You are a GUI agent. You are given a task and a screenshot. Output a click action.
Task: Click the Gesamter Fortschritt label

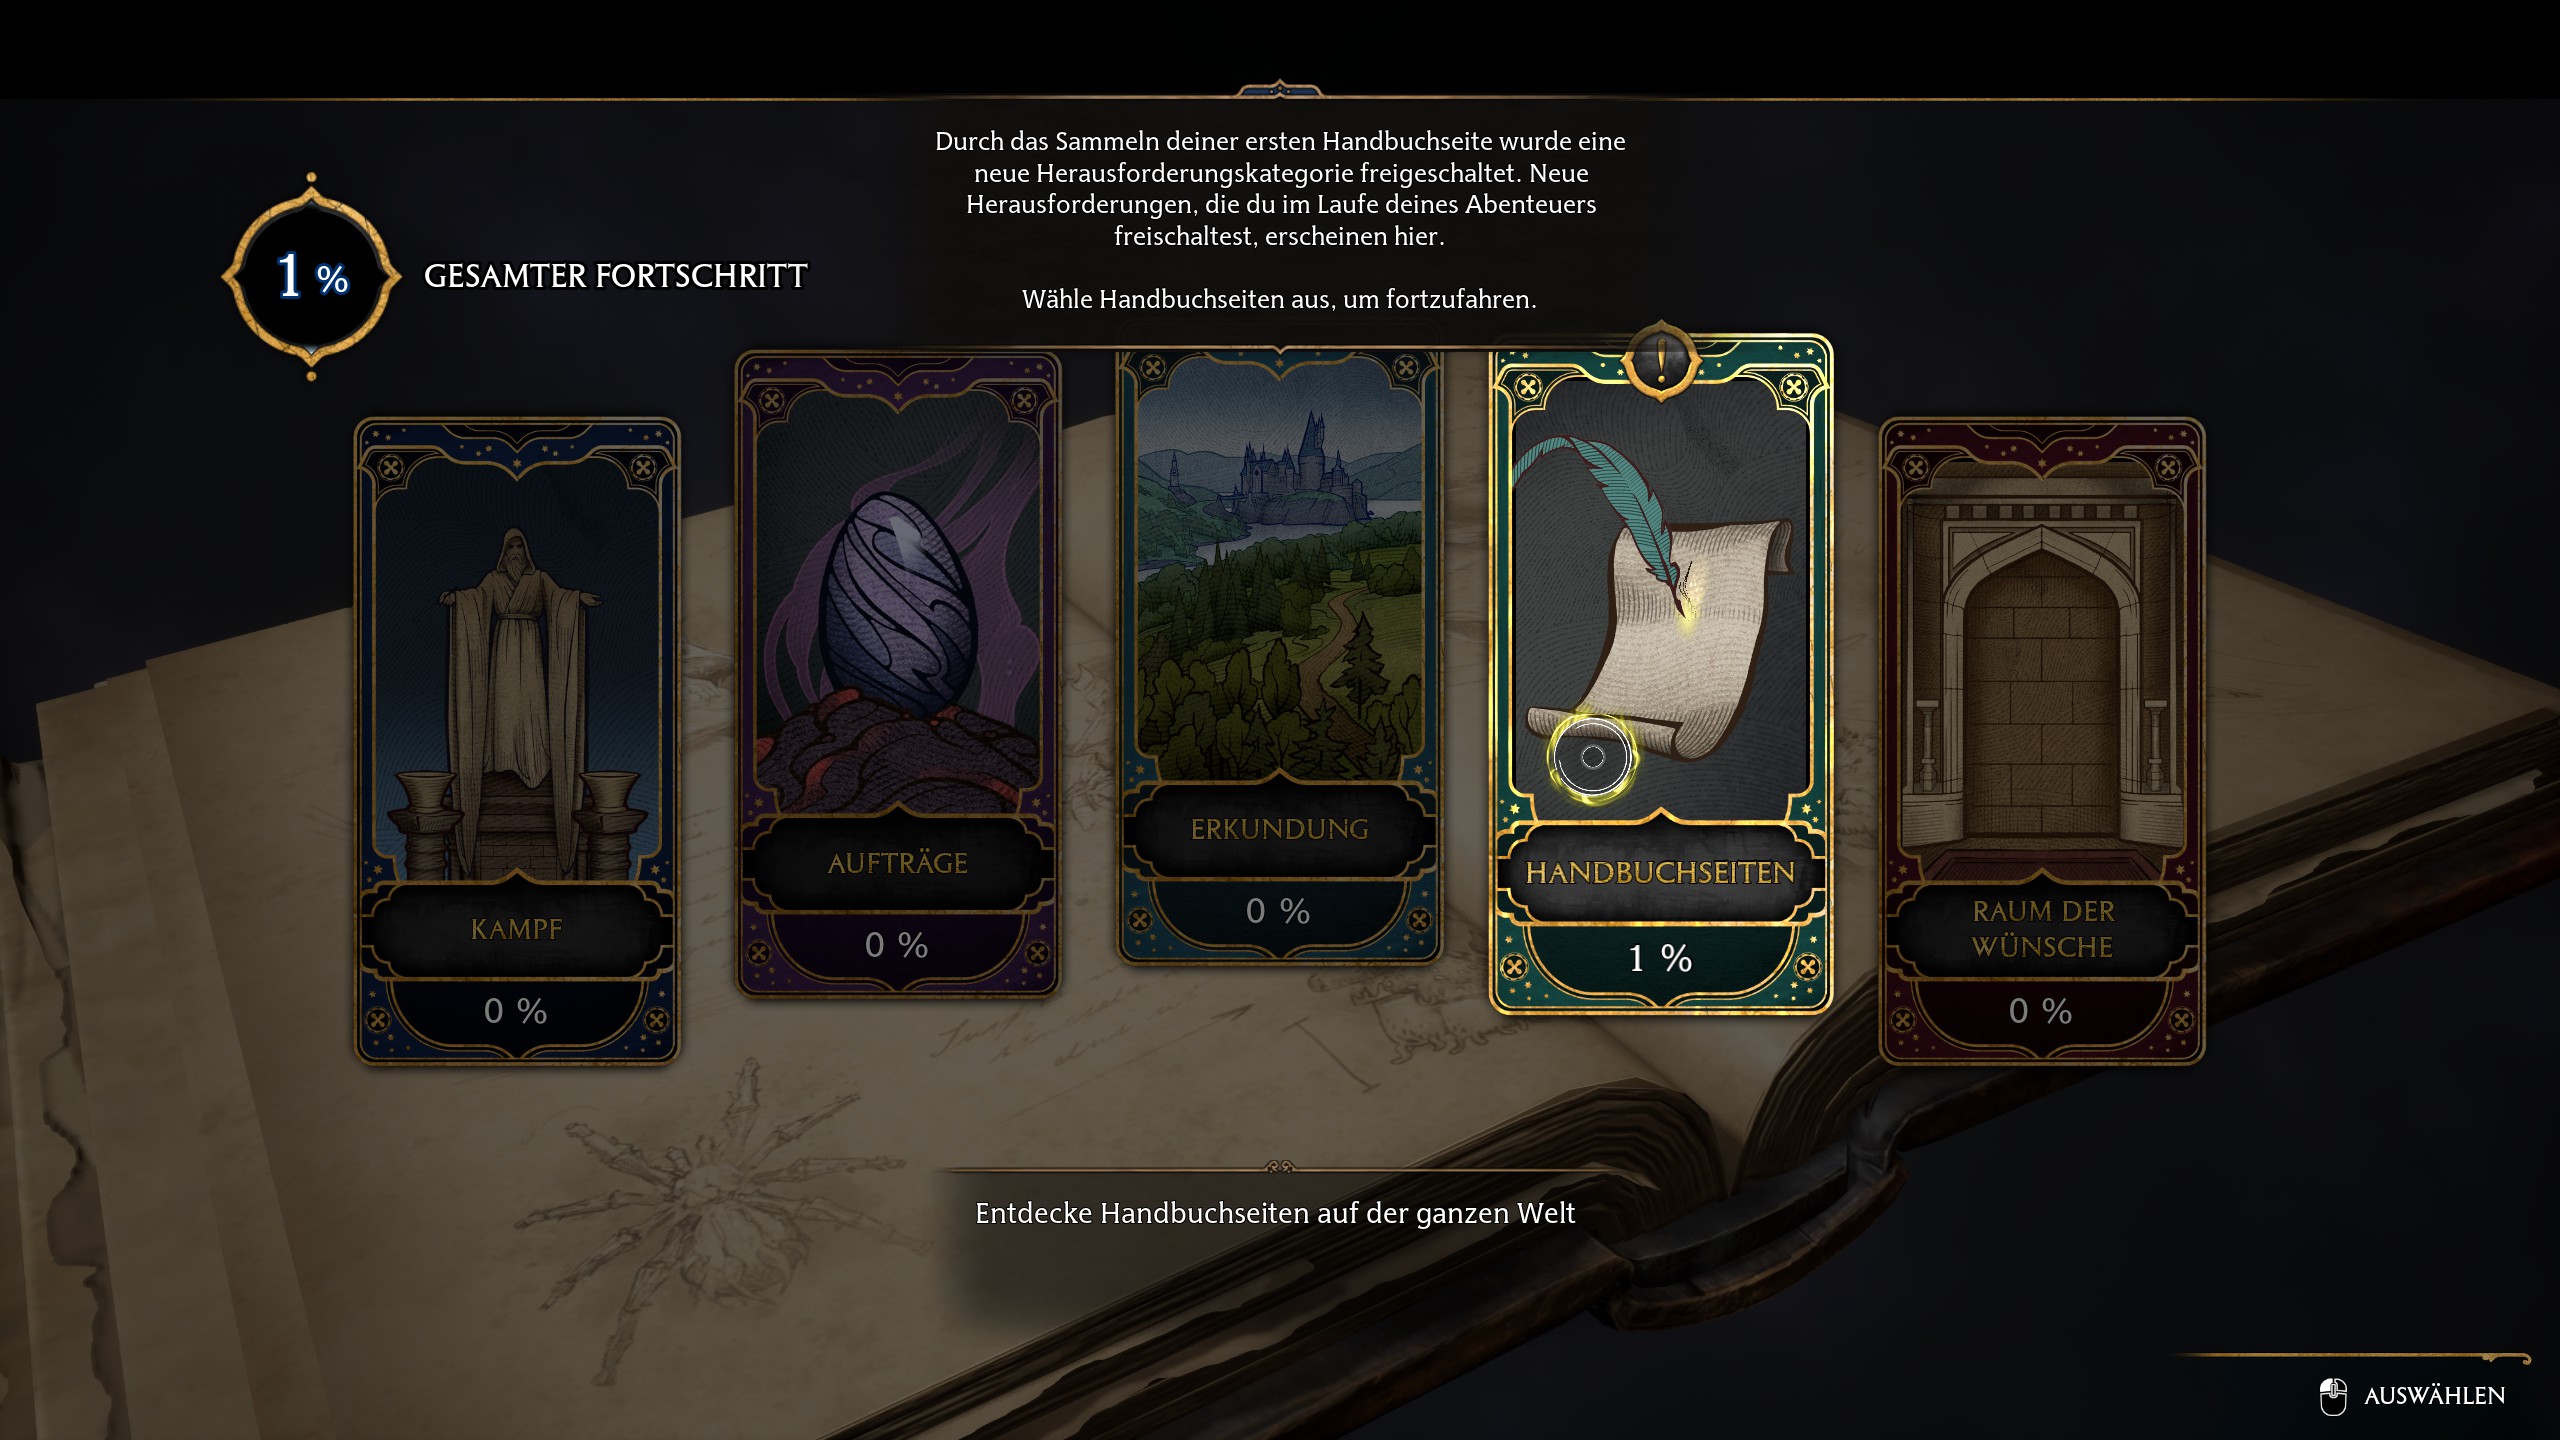click(x=615, y=276)
